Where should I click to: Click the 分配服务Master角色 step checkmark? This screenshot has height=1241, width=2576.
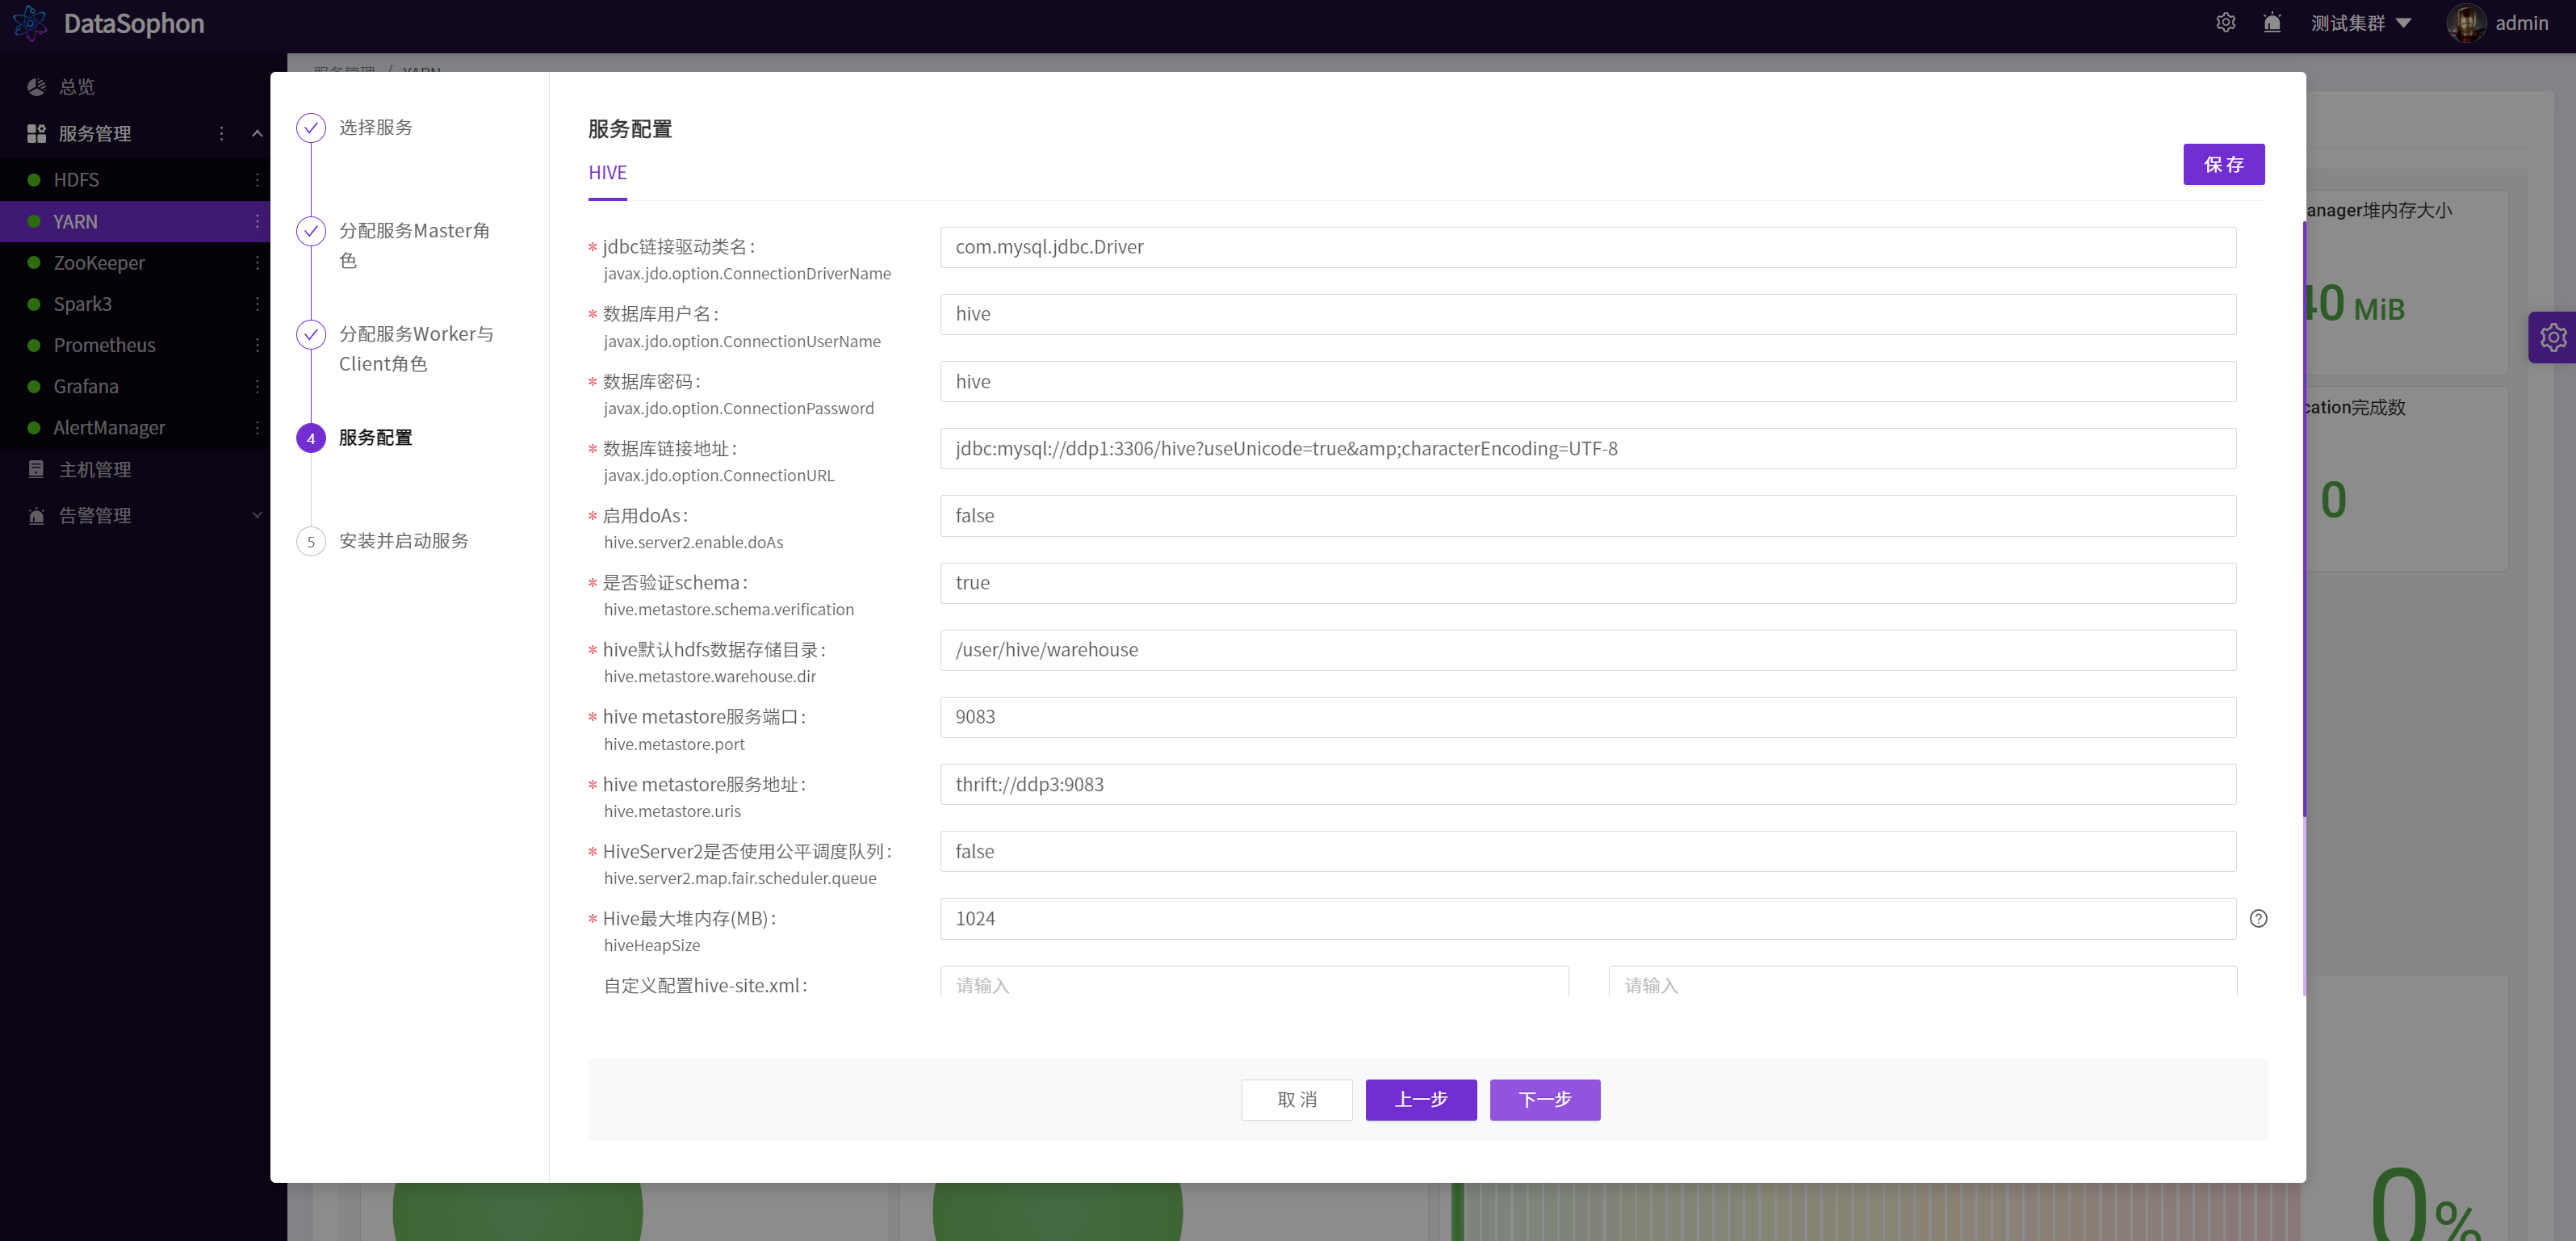(x=311, y=231)
